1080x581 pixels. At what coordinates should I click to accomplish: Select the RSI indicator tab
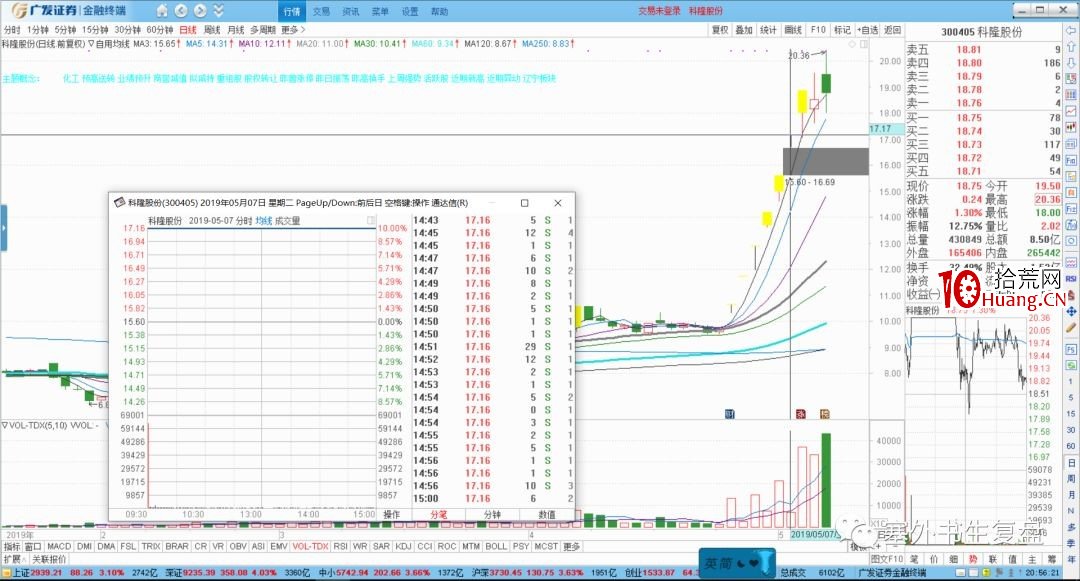tap(340, 546)
